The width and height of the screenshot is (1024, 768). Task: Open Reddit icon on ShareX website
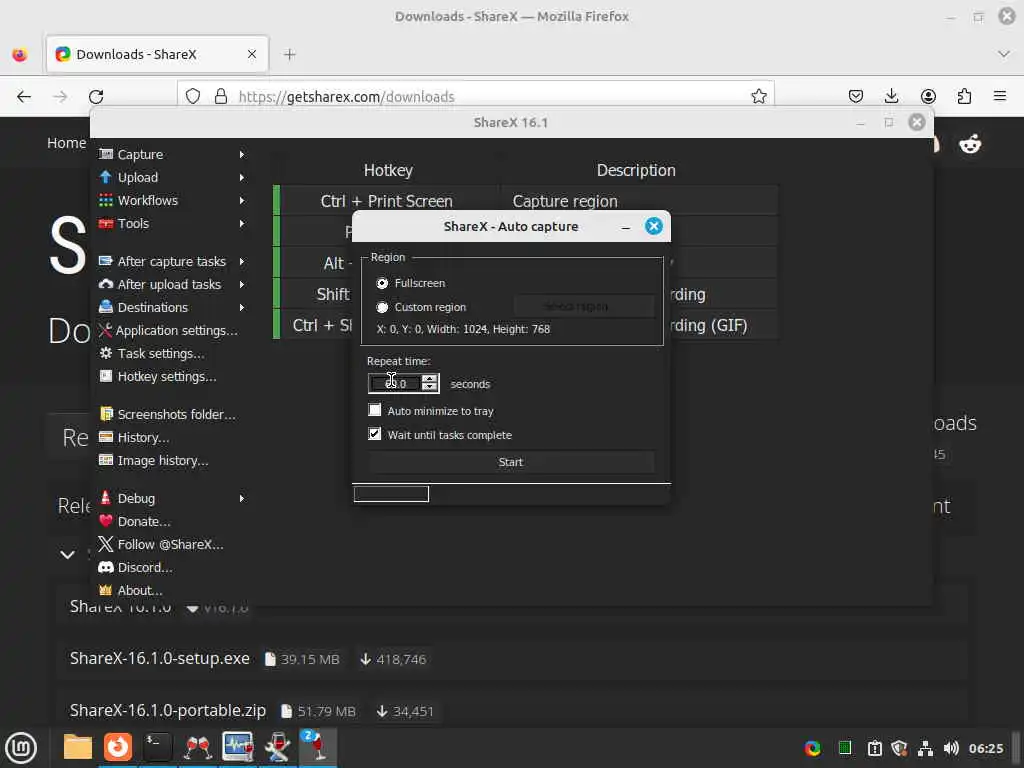click(x=970, y=144)
